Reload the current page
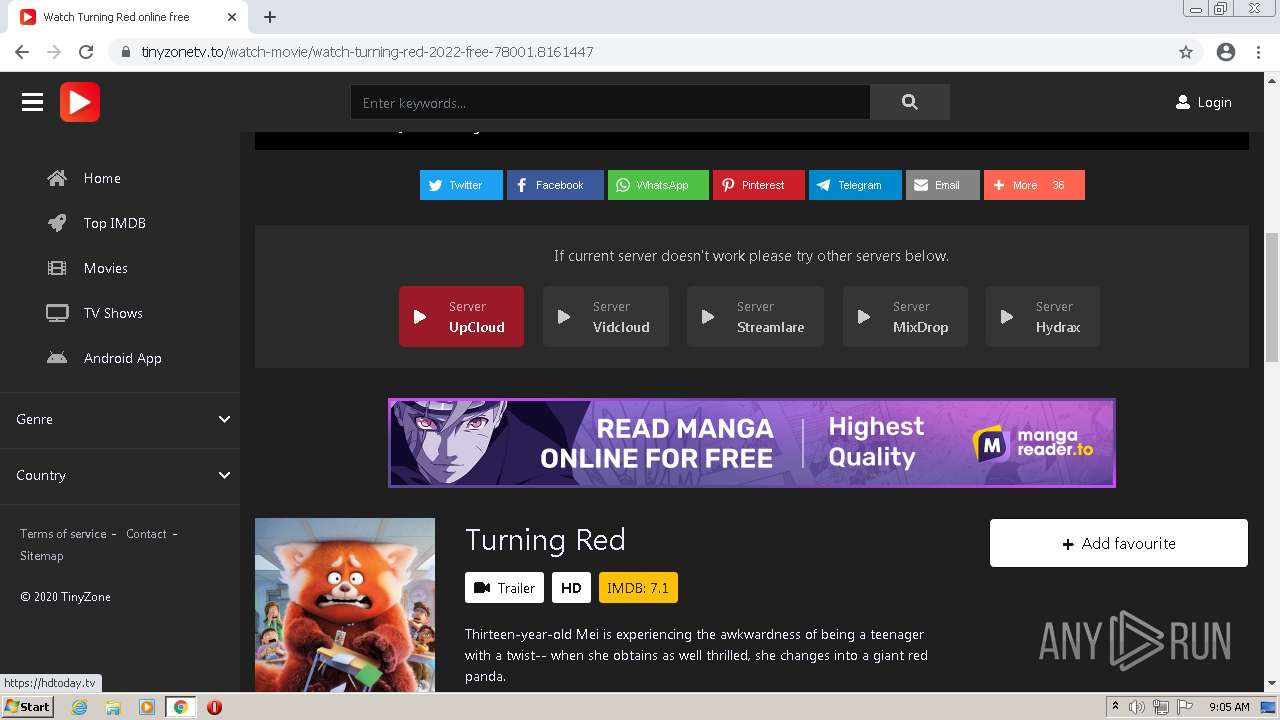 pyautogui.click(x=86, y=52)
